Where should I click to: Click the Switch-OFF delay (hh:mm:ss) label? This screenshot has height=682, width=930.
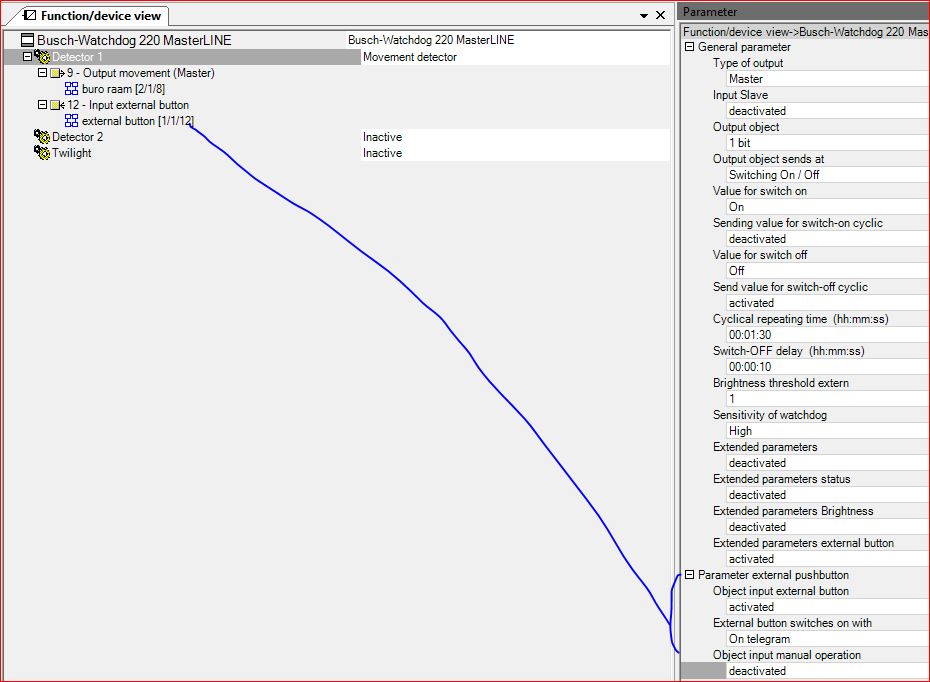(x=789, y=351)
